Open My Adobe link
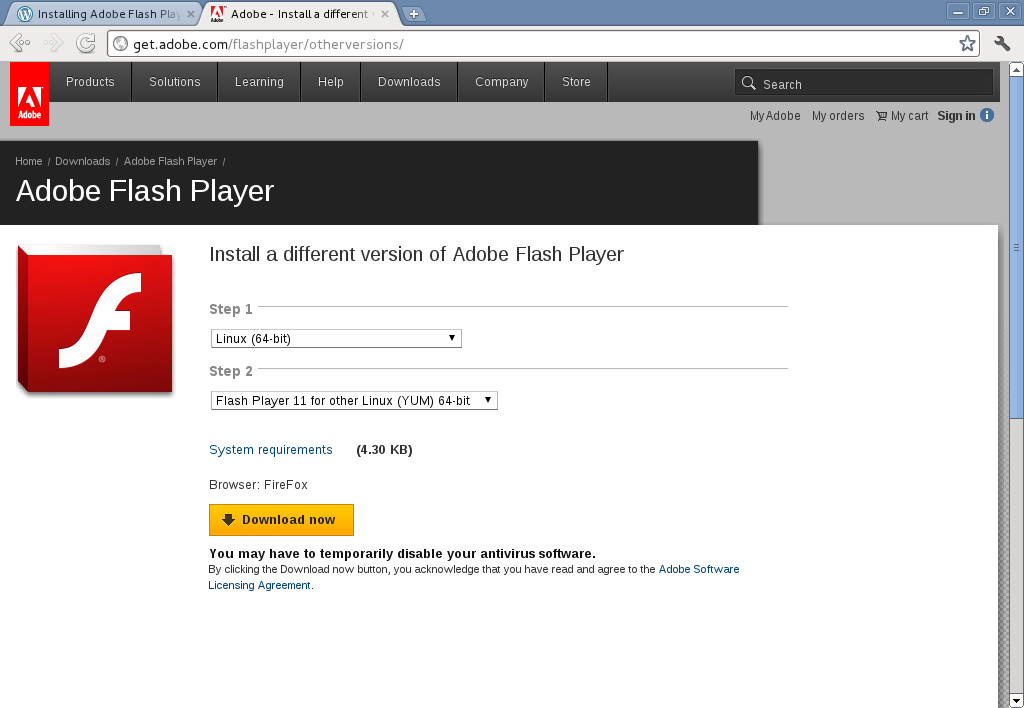This screenshot has width=1024, height=708. (x=775, y=116)
